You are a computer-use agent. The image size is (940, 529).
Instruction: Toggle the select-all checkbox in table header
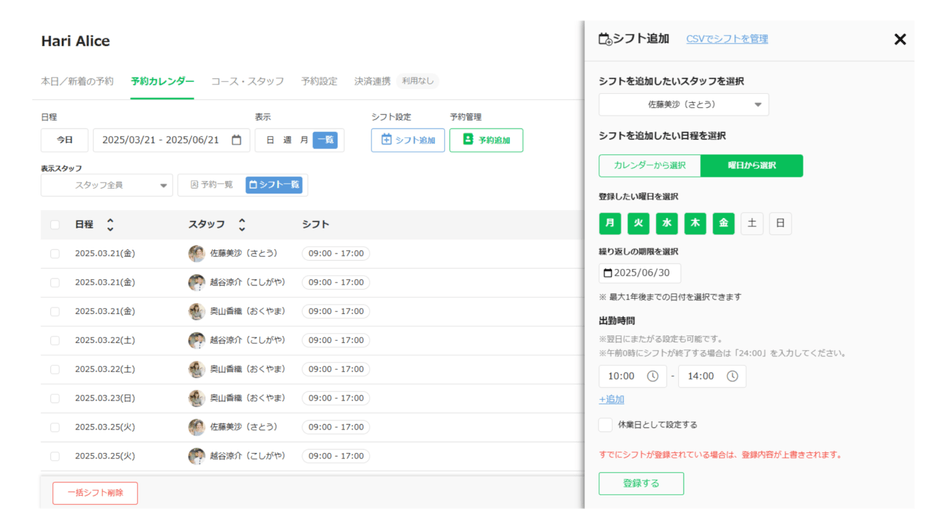[55, 225]
